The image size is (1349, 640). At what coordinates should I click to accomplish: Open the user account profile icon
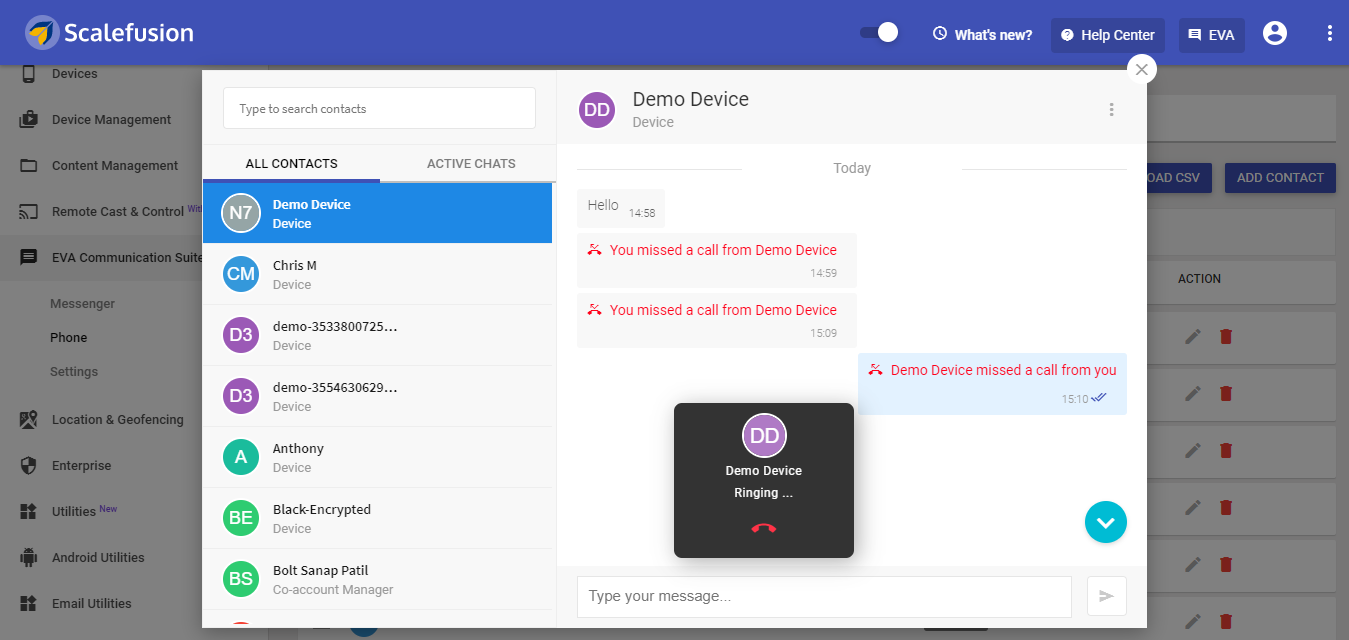tap(1275, 33)
